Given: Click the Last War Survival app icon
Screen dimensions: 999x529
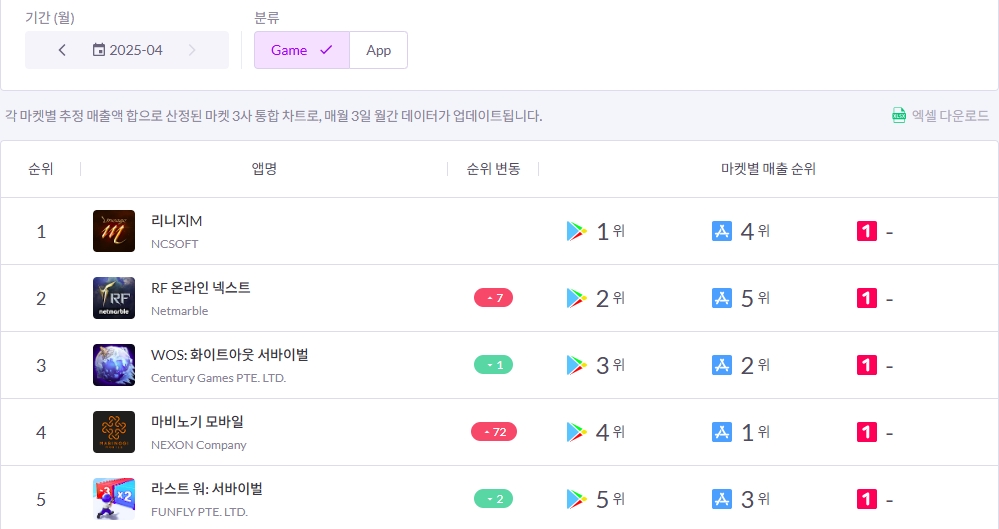Looking at the screenshot, I should 113,499.
